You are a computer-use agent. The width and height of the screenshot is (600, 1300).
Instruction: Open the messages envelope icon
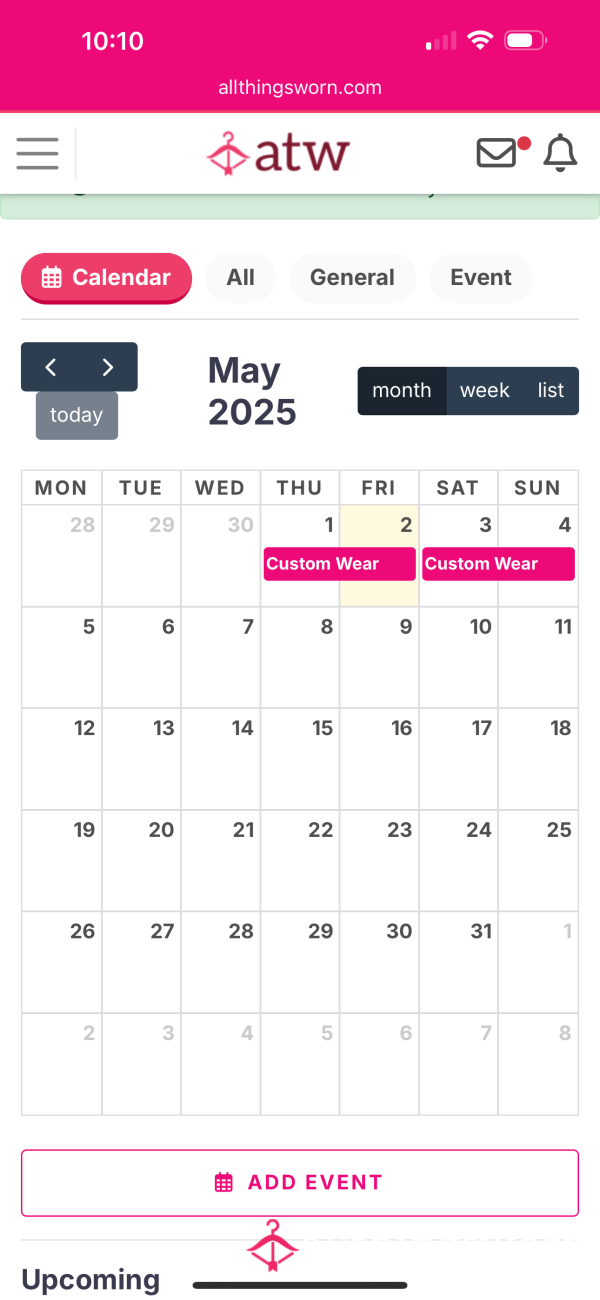tap(497, 153)
